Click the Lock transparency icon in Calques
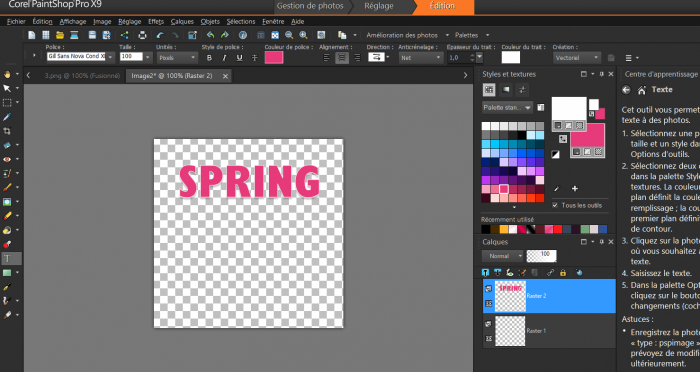Image resolution: width=700 pixels, height=372 pixels. (563, 272)
